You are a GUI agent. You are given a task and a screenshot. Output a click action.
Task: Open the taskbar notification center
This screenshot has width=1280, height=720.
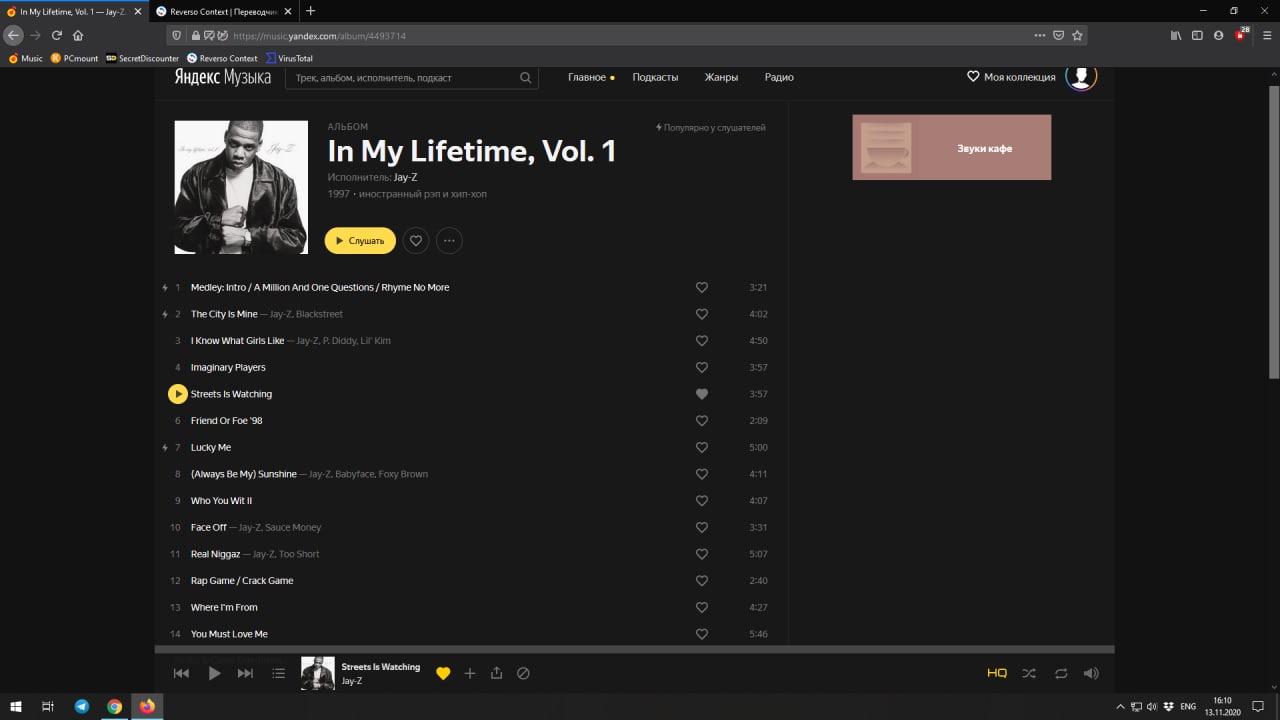point(1258,706)
